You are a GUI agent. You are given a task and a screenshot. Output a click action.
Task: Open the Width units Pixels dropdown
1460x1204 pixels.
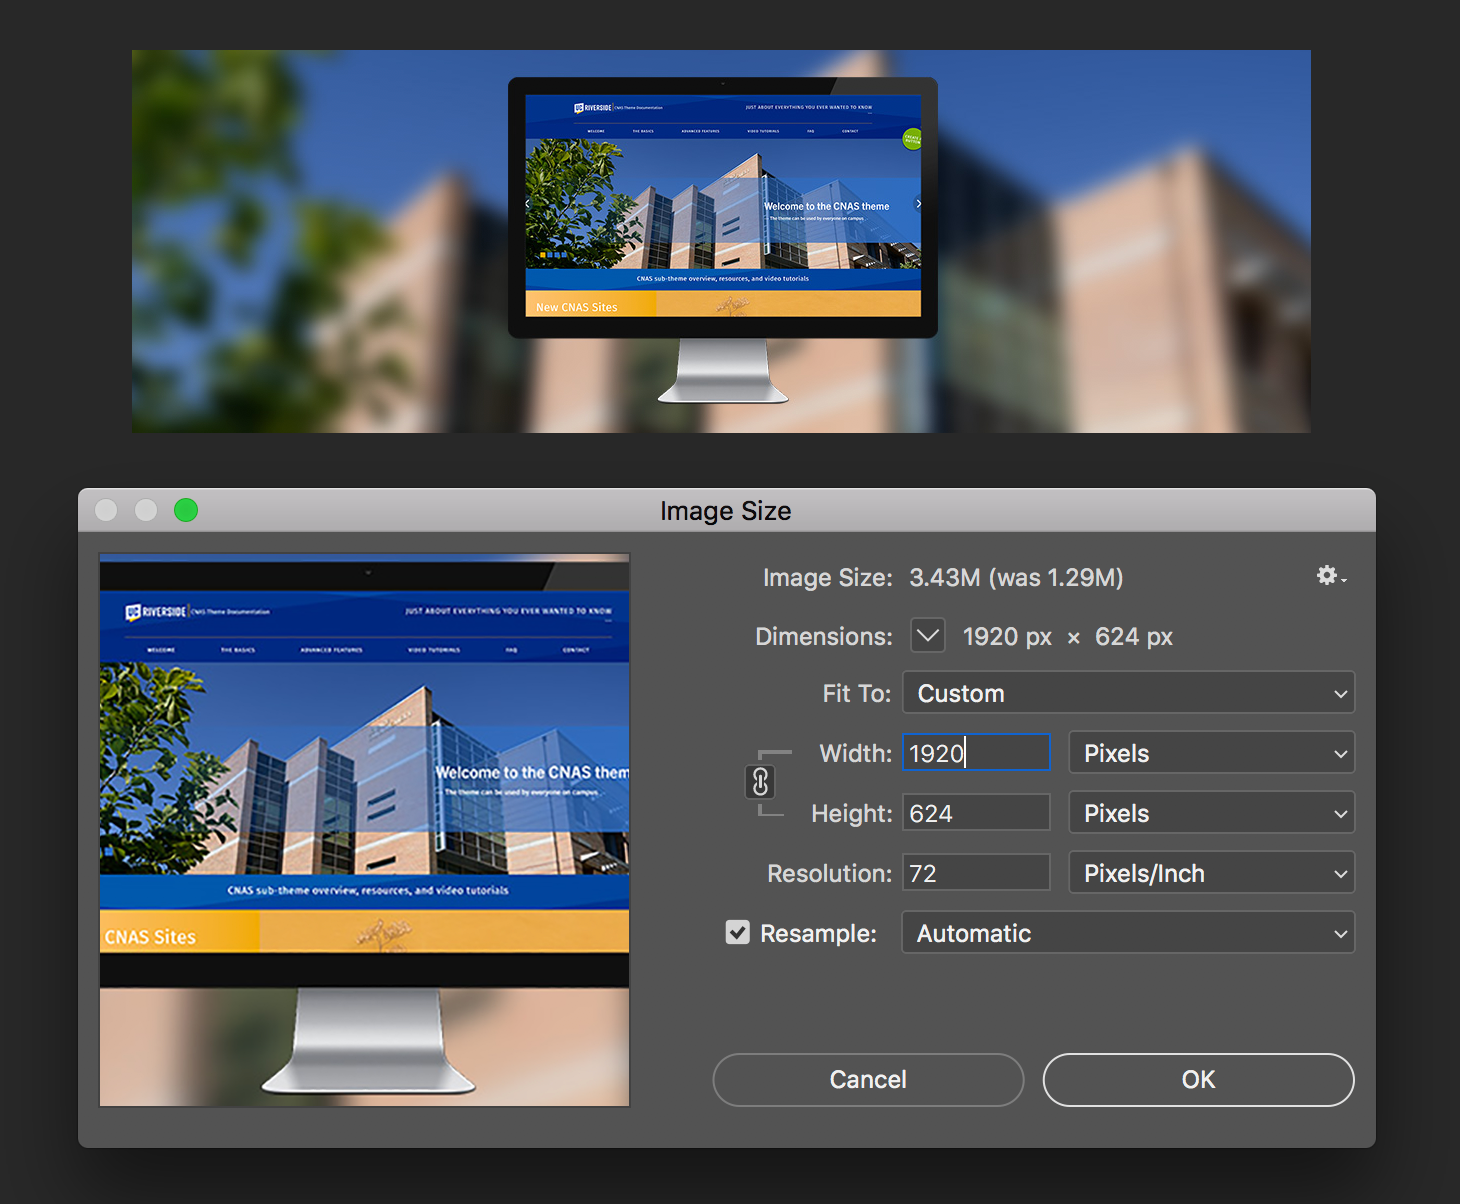coord(1211,753)
